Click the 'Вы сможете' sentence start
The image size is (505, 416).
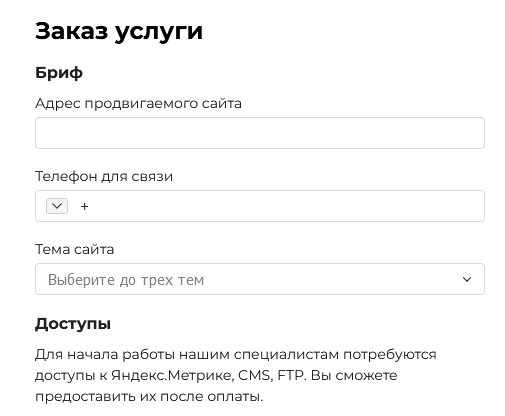[354, 375]
